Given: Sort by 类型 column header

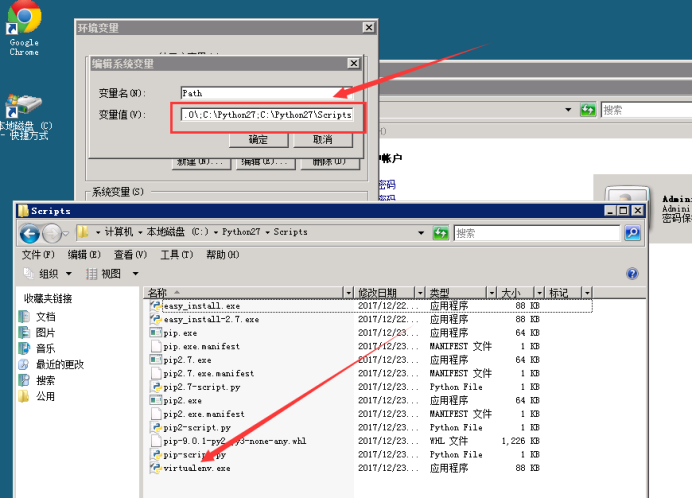Looking at the screenshot, I should [x=457, y=293].
